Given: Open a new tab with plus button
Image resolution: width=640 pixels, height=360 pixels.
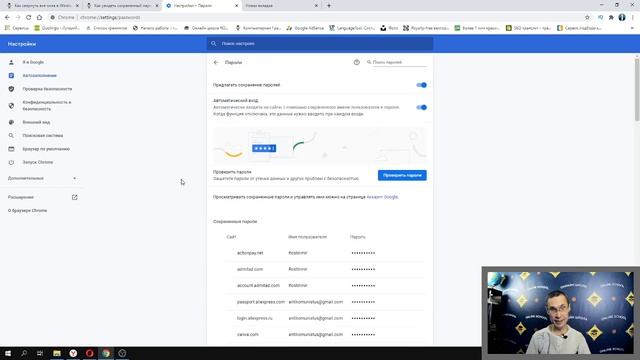Looking at the screenshot, I should pos(329,6).
